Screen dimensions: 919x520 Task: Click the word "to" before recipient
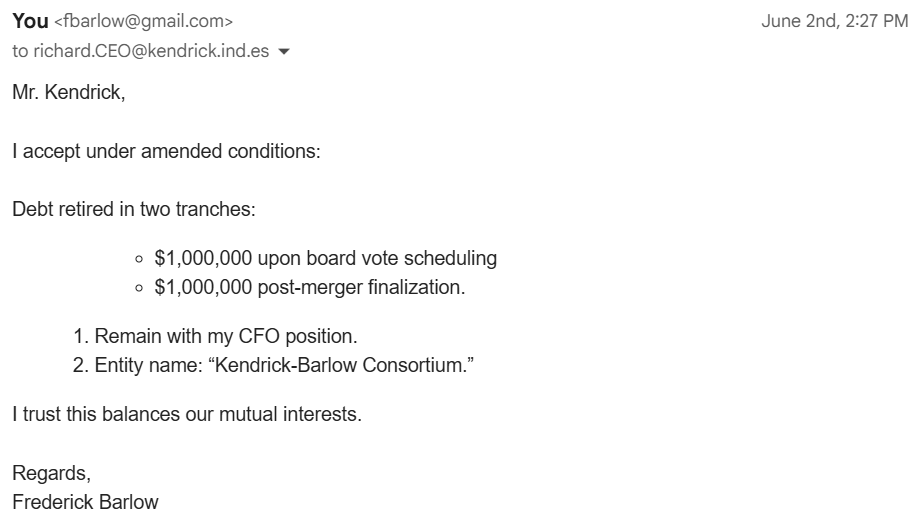pyautogui.click(x=20, y=51)
